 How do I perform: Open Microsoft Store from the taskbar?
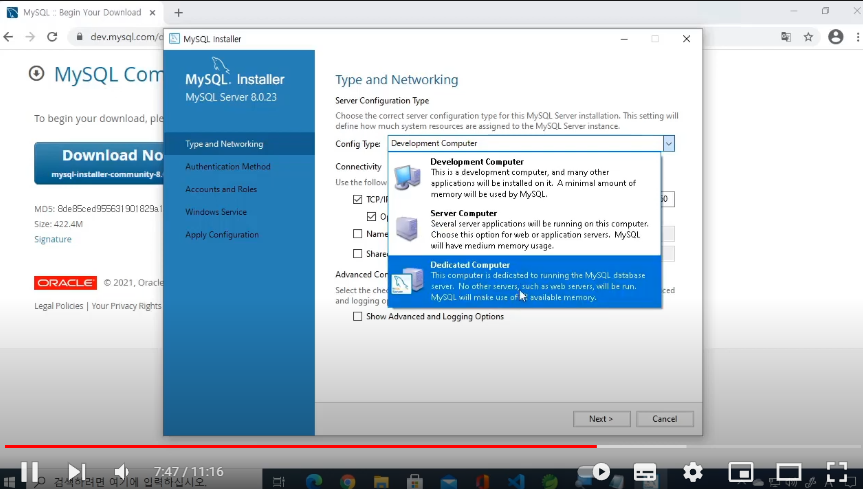pyautogui.click(x=414, y=482)
